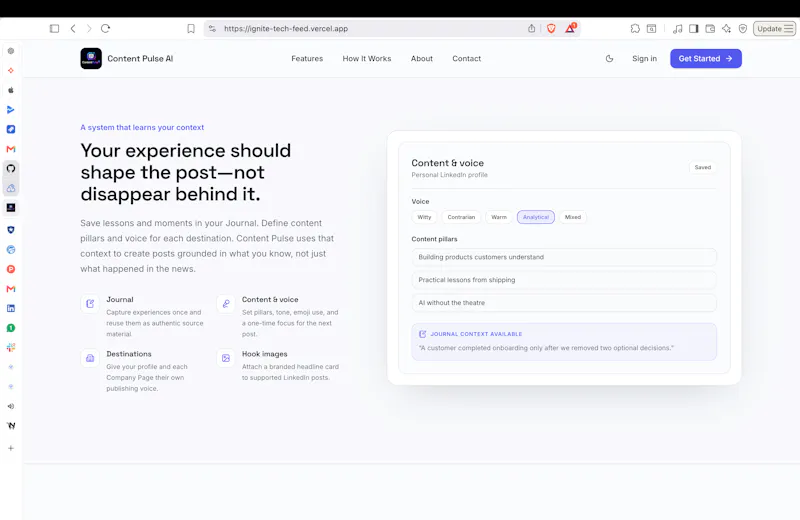This screenshot has height=520, width=800.
Task: Select the Analytical voice option
Action: pos(536,217)
